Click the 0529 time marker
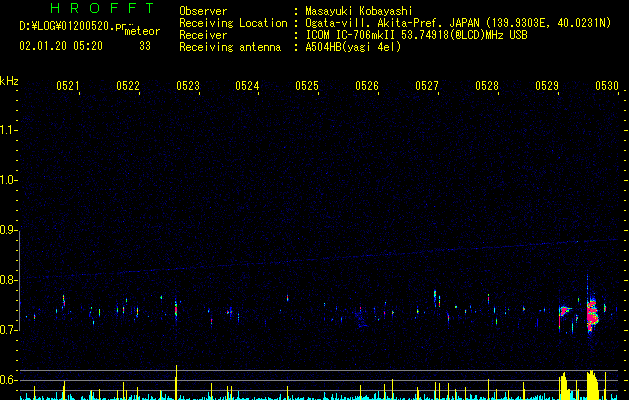 tap(547, 85)
